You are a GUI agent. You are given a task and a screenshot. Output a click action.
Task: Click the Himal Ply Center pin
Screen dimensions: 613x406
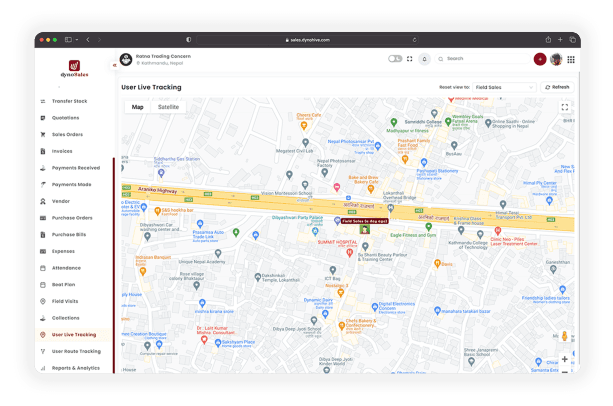coord(549,200)
